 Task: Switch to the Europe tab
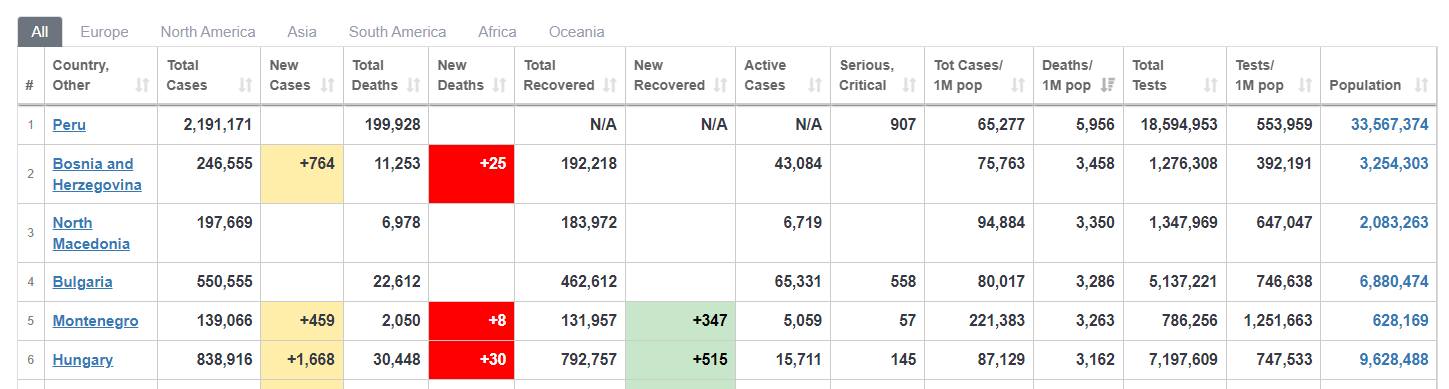pyautogui.click(x=104, y=32)
